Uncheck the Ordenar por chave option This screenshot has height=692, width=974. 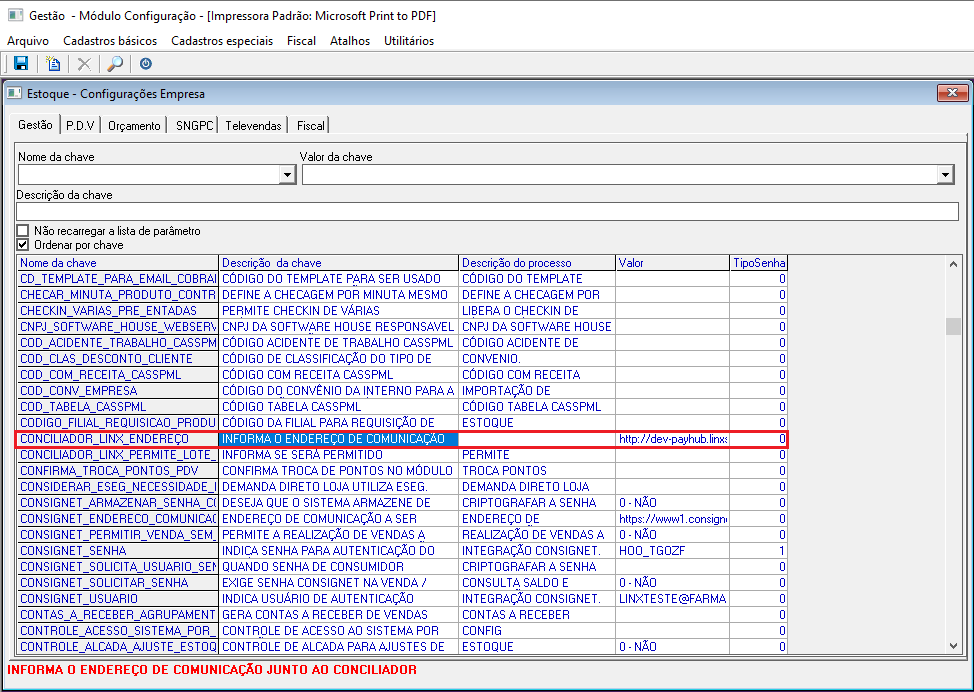(23, 245)
